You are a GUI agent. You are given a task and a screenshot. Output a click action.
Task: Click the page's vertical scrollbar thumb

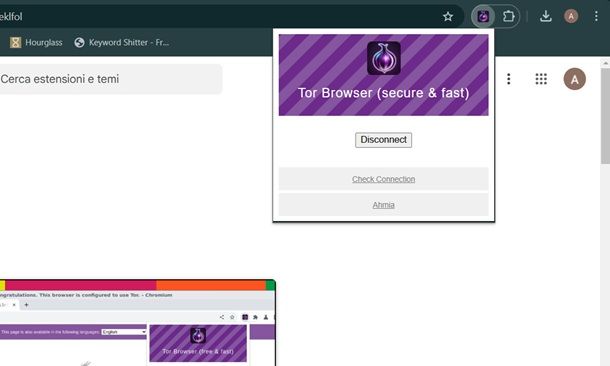[x=605, y=116]
